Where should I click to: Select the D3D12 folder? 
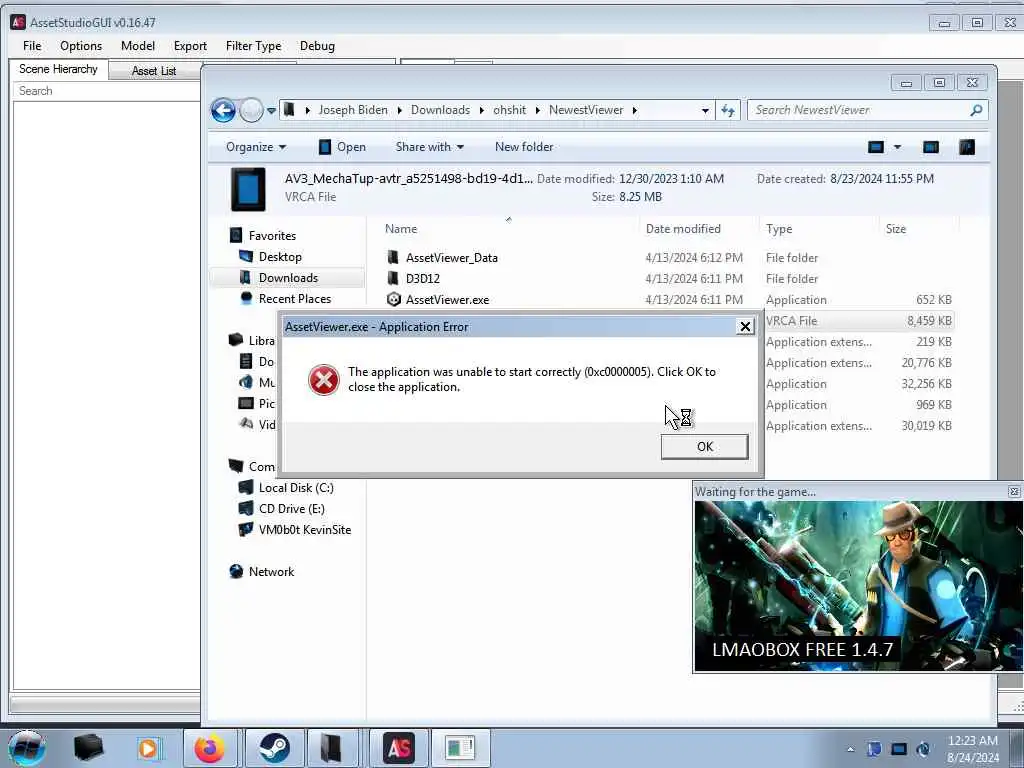(423, 279)
